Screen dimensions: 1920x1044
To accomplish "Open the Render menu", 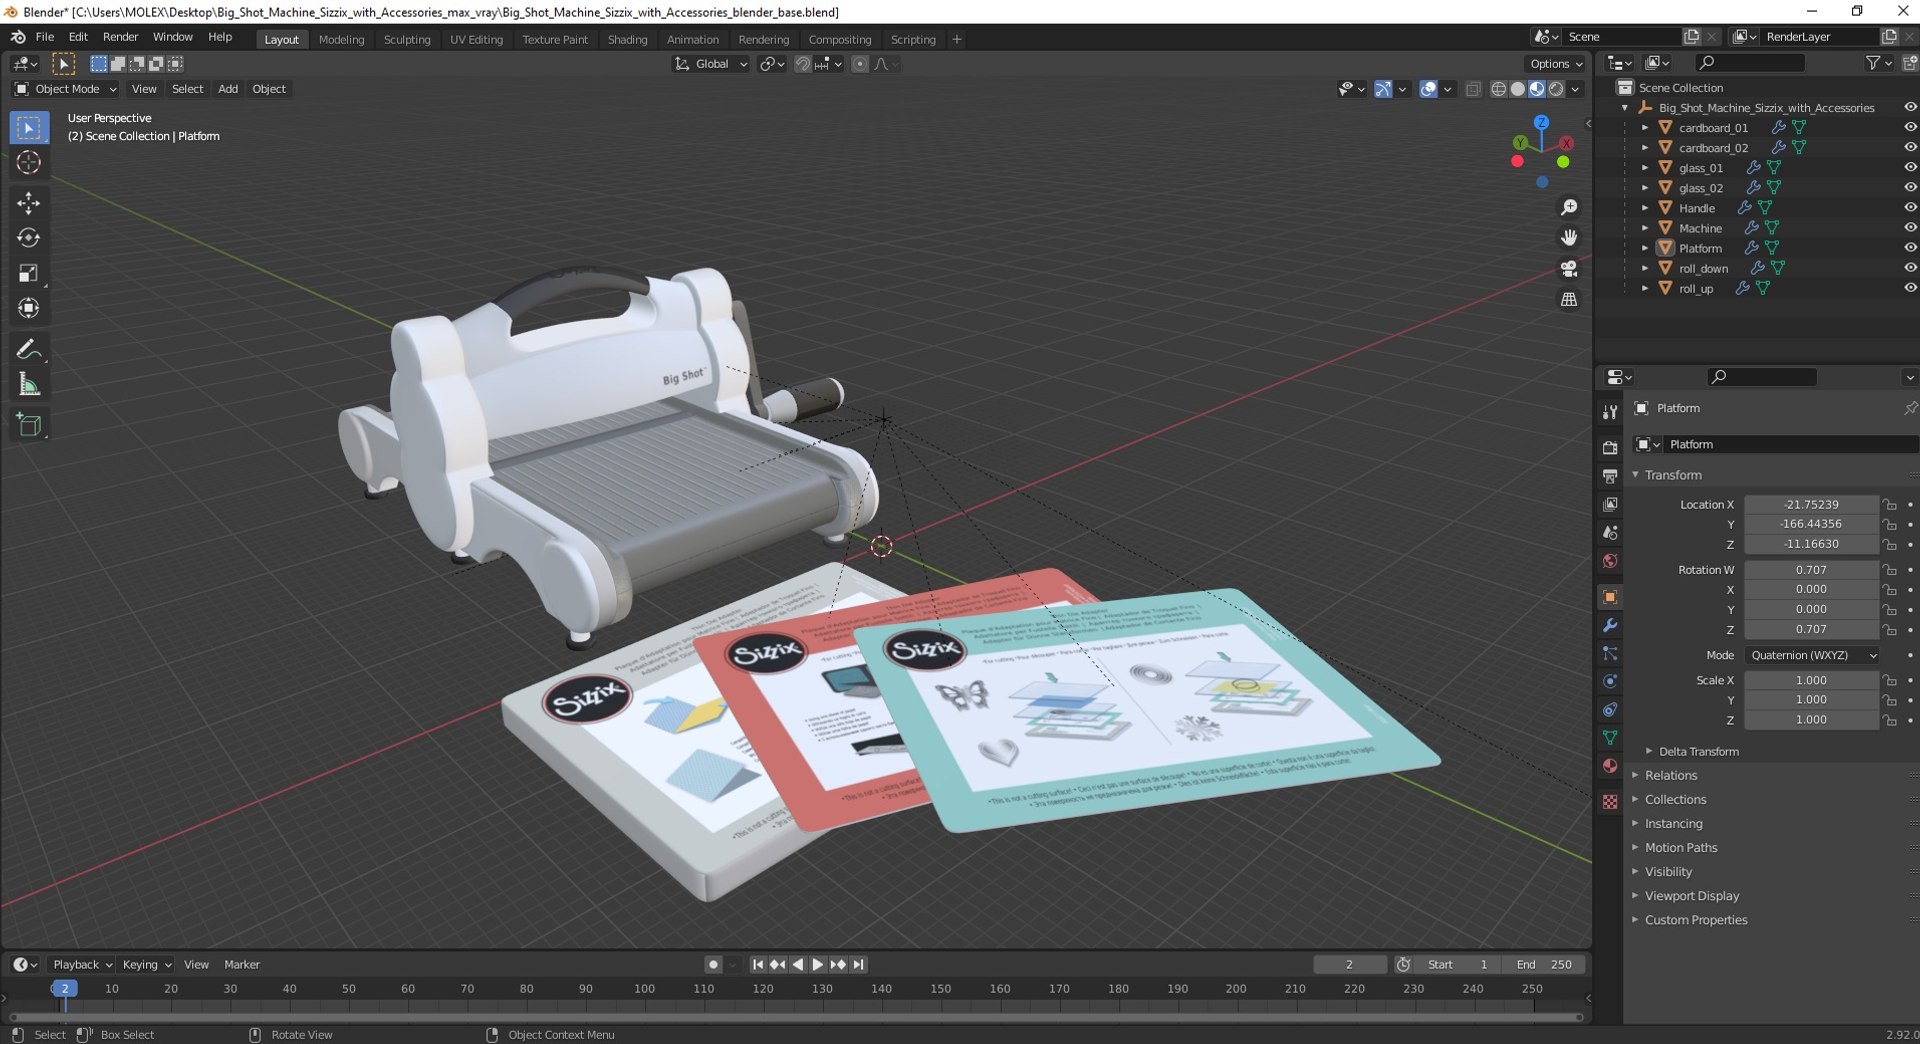I will click(120, 37).
